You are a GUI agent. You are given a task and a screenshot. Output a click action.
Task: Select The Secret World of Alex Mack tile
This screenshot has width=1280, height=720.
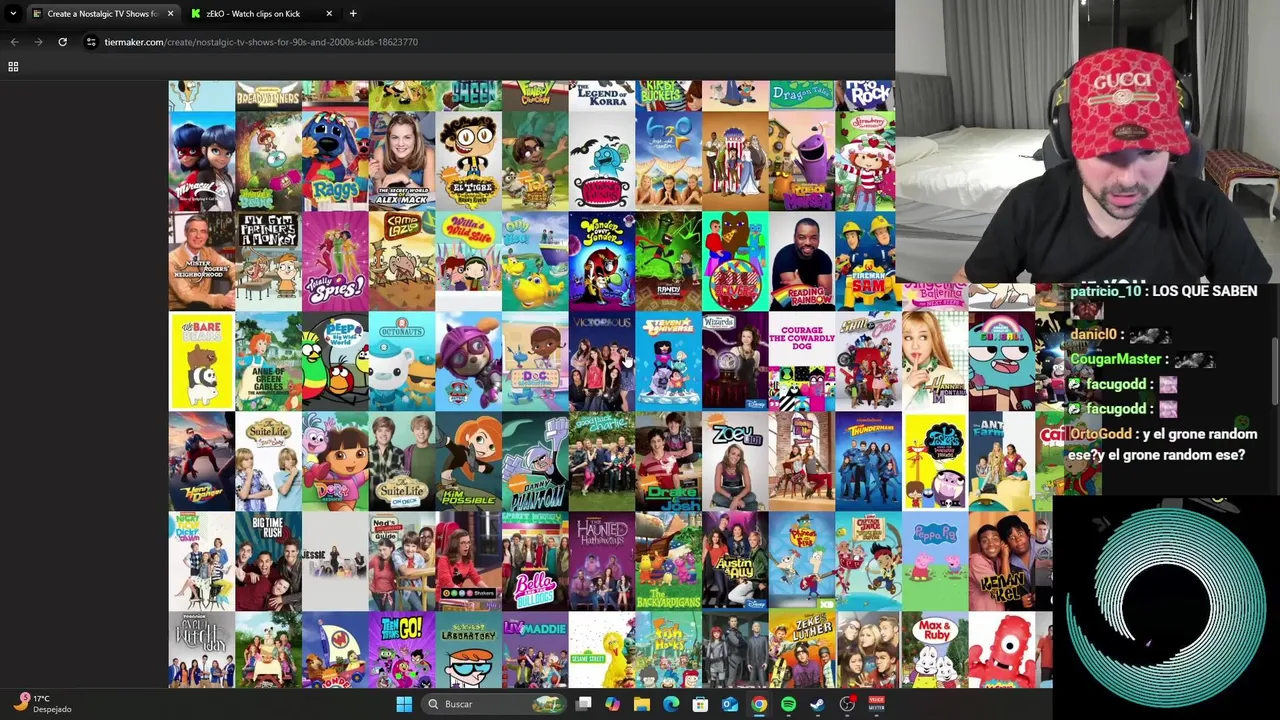pyautogui.click(x=402, y=161)
